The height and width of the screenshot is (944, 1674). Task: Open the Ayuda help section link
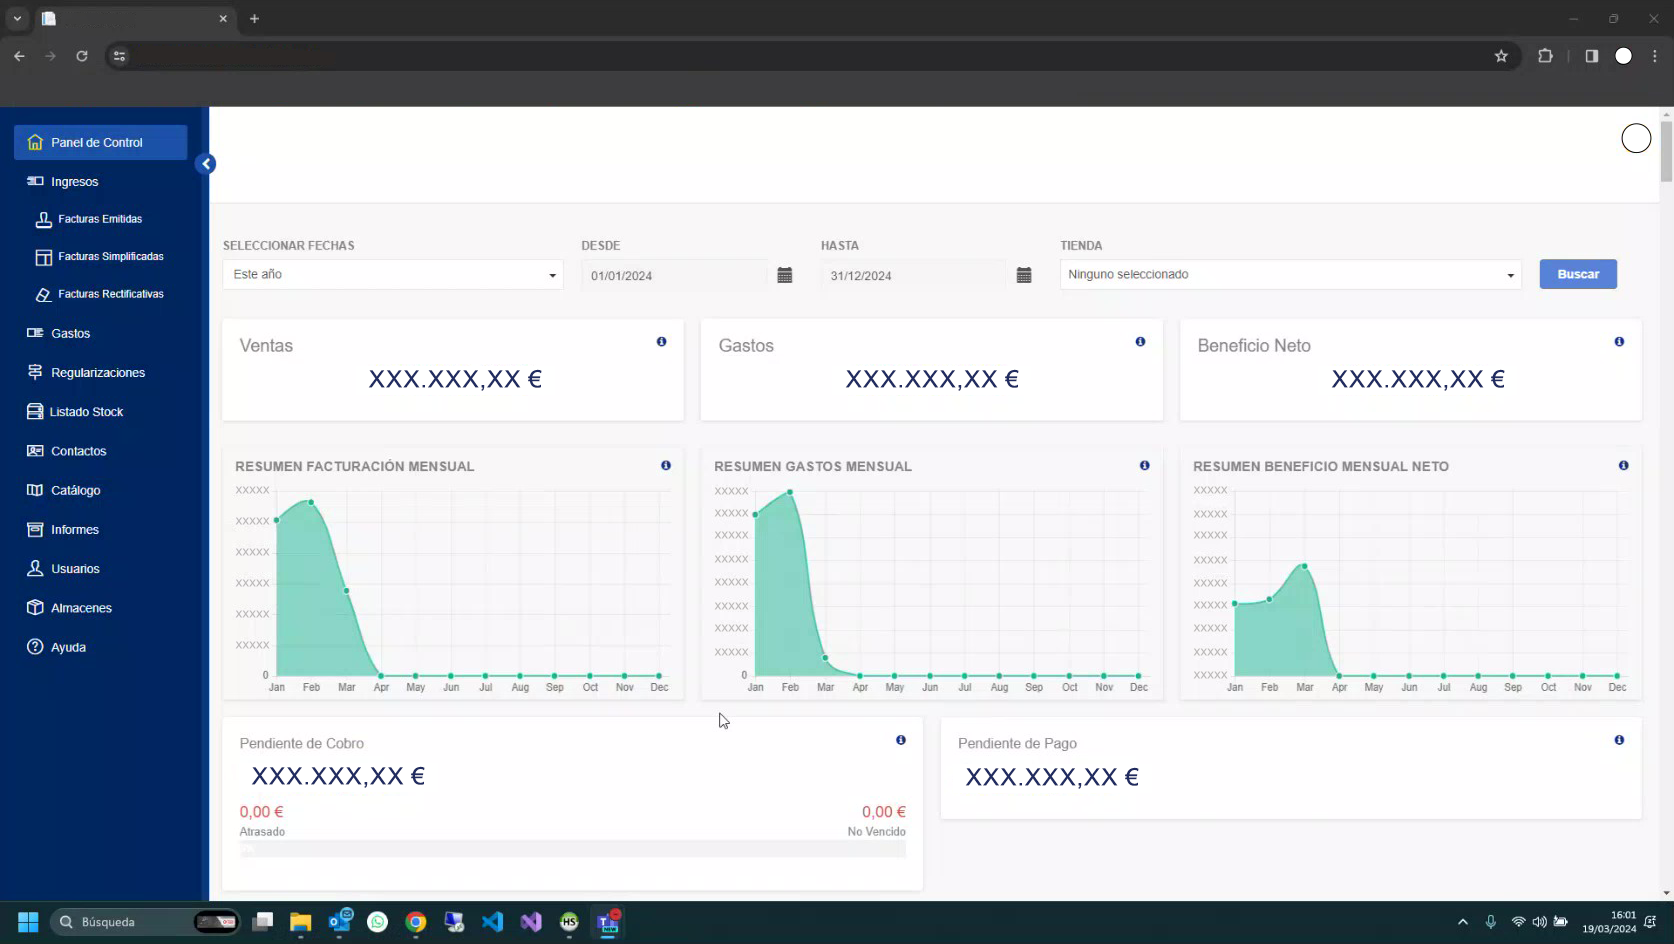[x=68, y=647]
